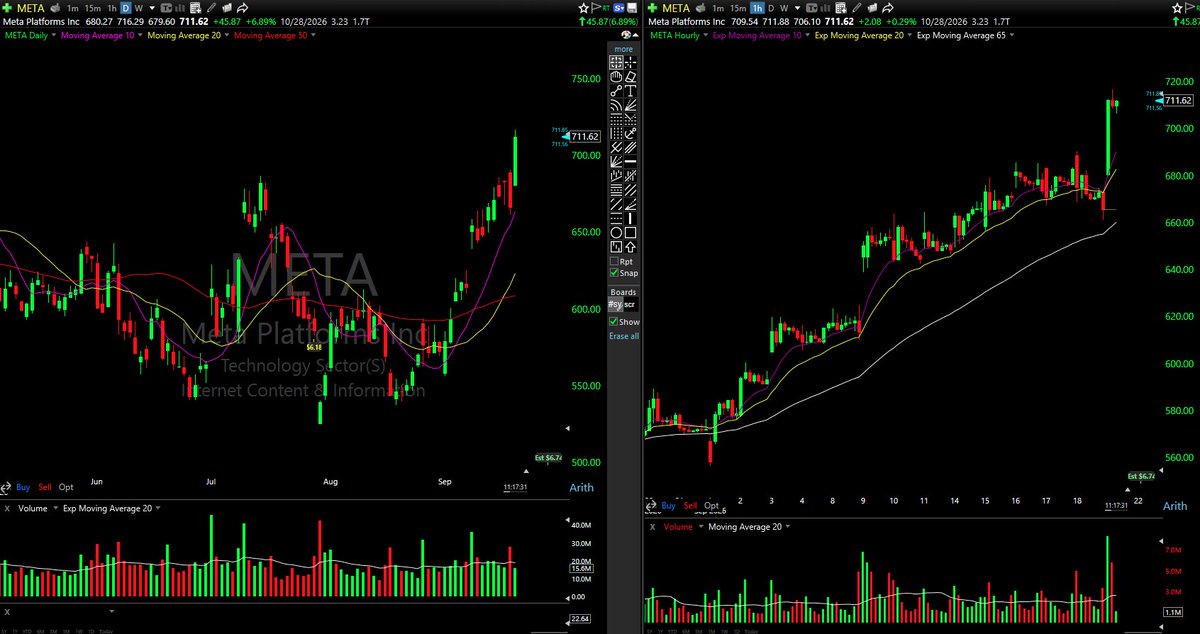The image size is (1200, 634).
Task: Click the Erase all link
Action: coord(624,336)
